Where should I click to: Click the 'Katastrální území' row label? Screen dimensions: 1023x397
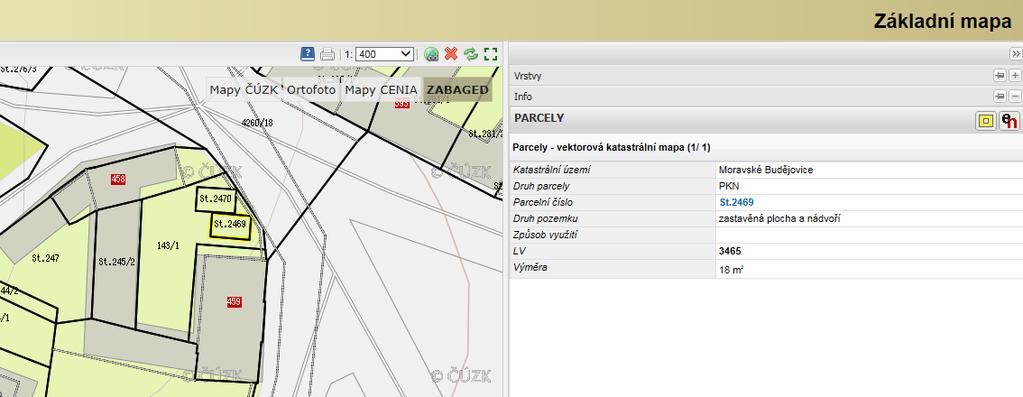coord(552,170)
